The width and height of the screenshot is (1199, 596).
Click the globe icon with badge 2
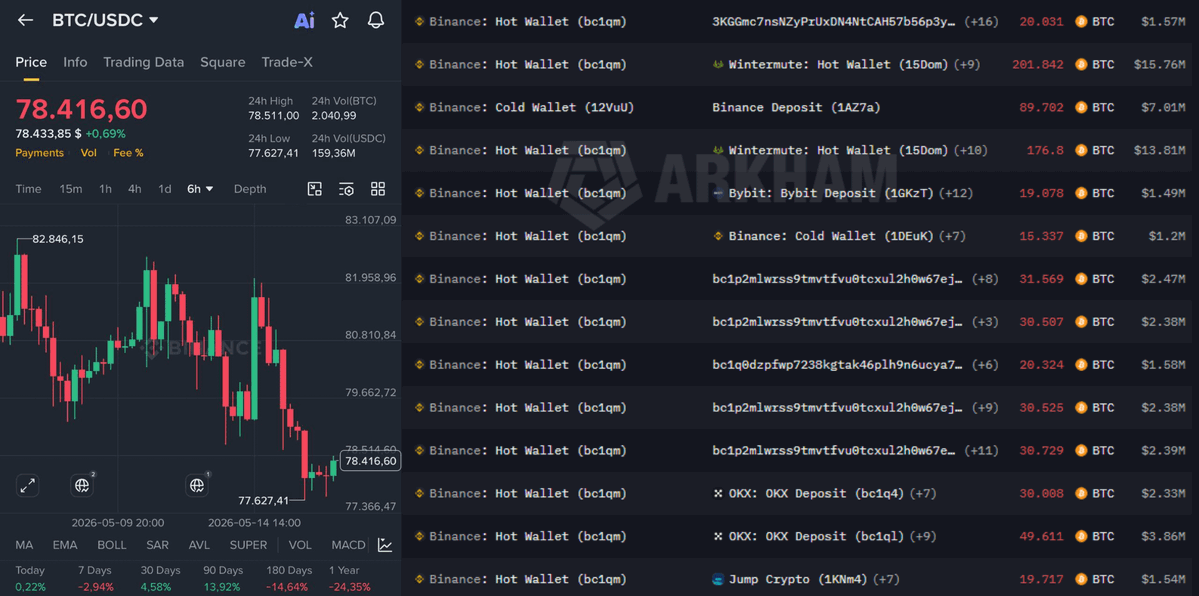click(82, 485)
